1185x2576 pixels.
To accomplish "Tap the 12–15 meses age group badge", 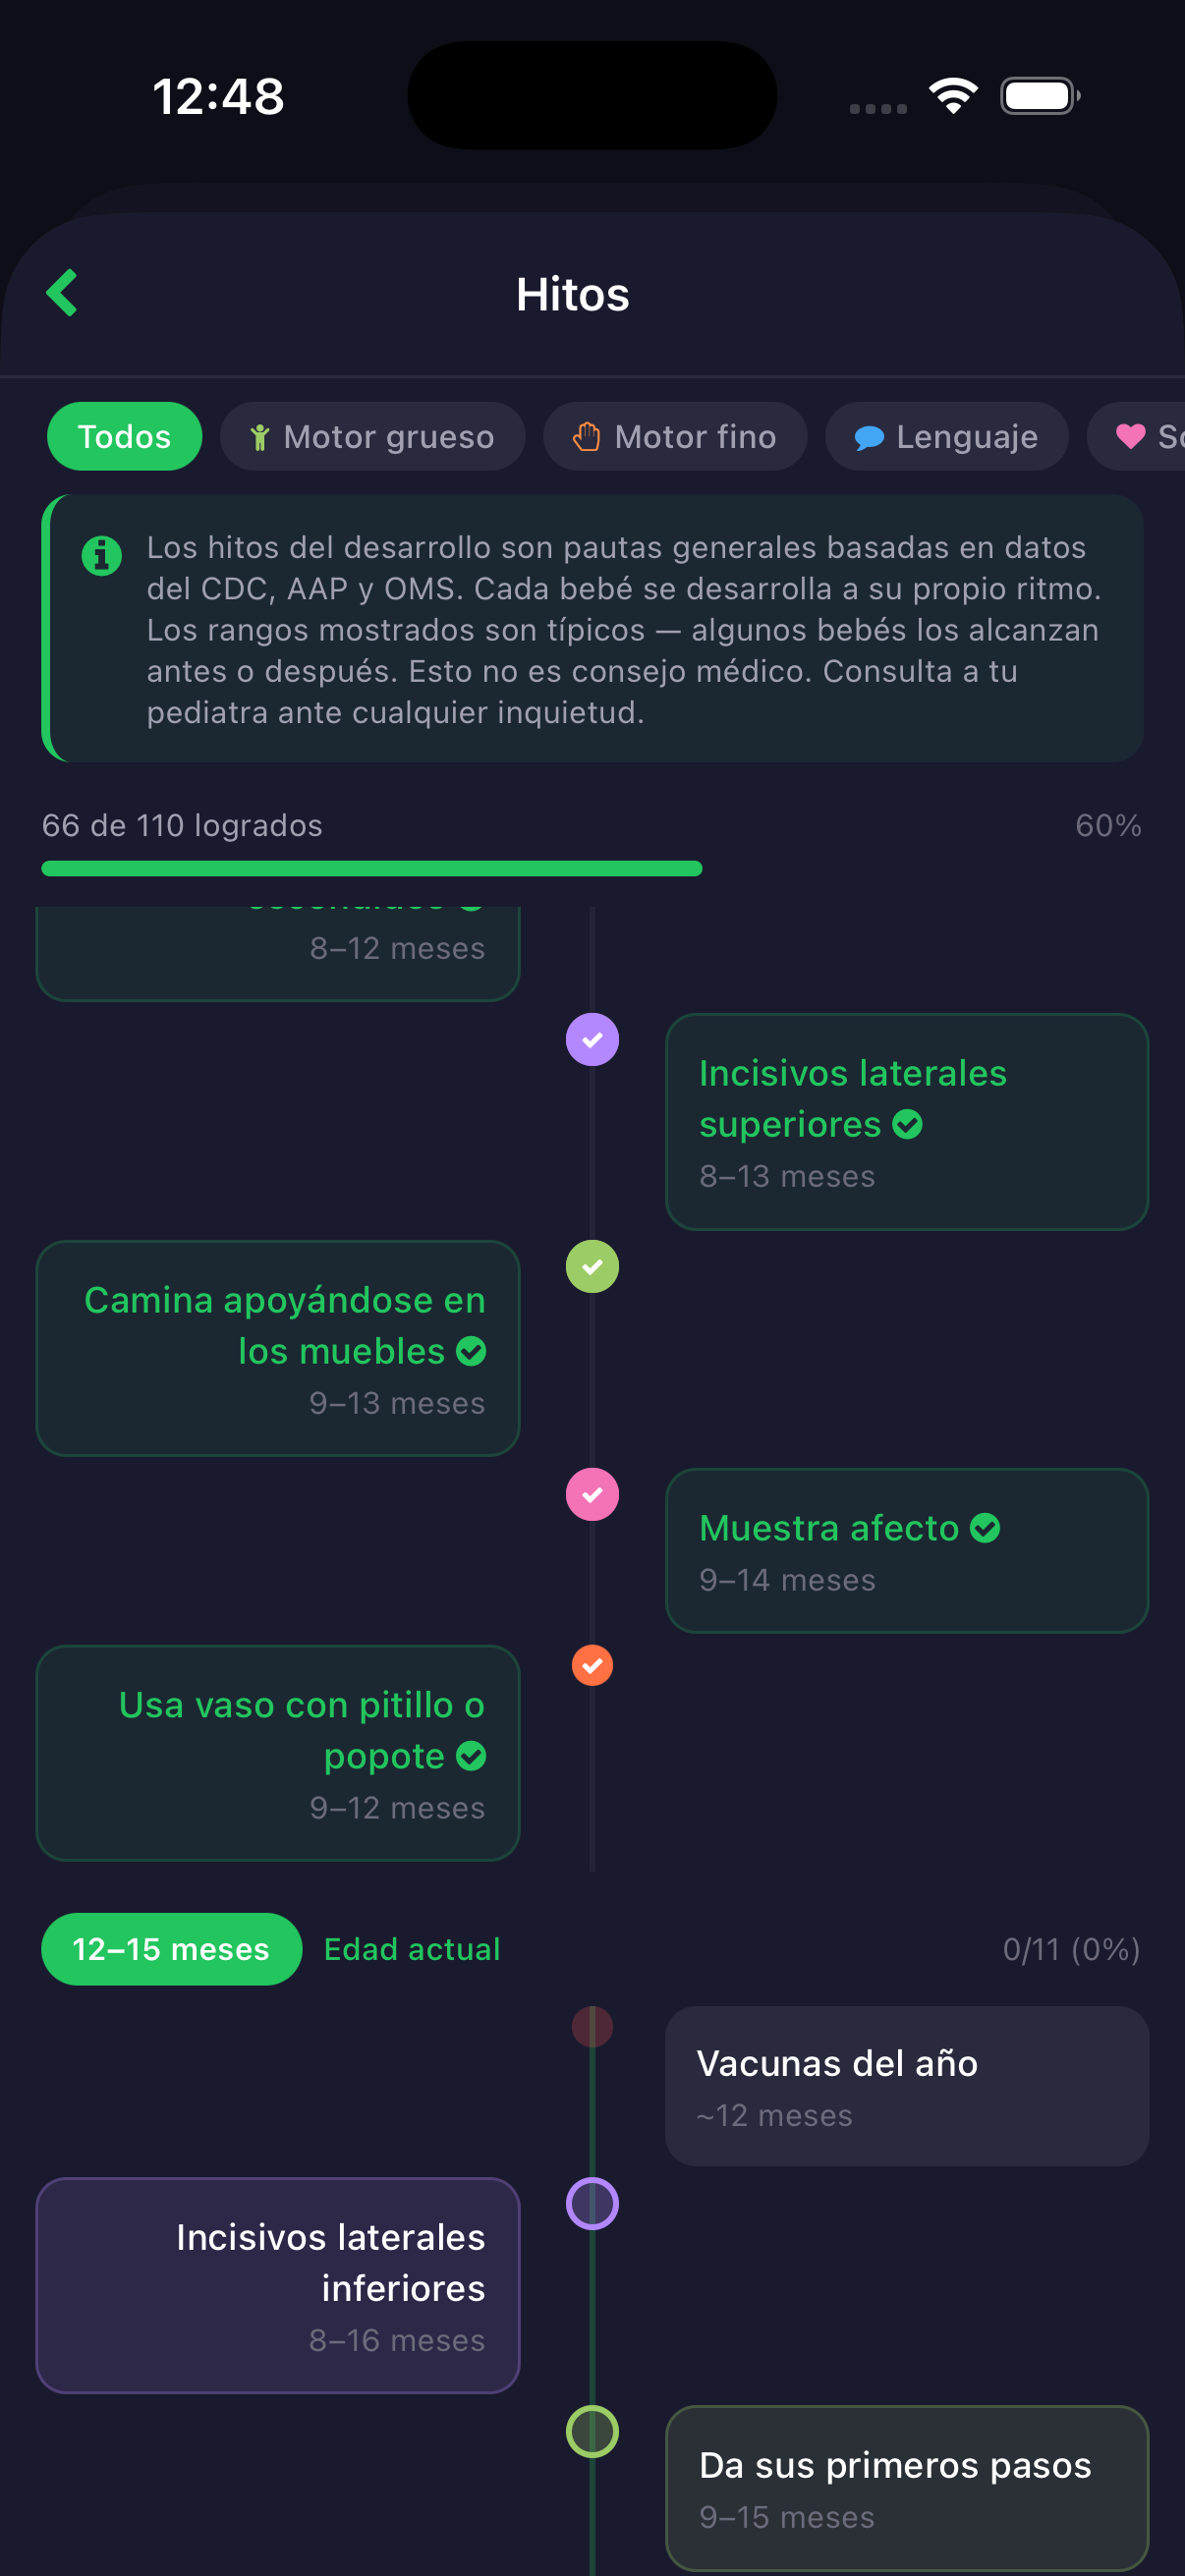I will 171,1949.
